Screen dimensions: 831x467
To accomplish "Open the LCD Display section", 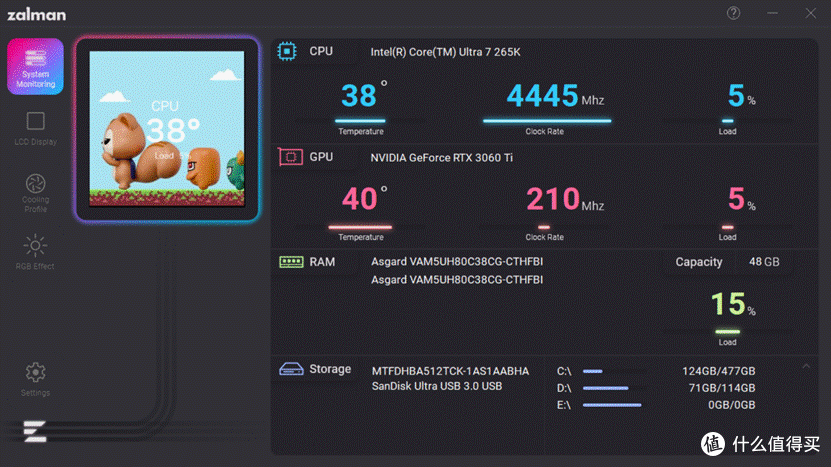I will coord(36,128).
